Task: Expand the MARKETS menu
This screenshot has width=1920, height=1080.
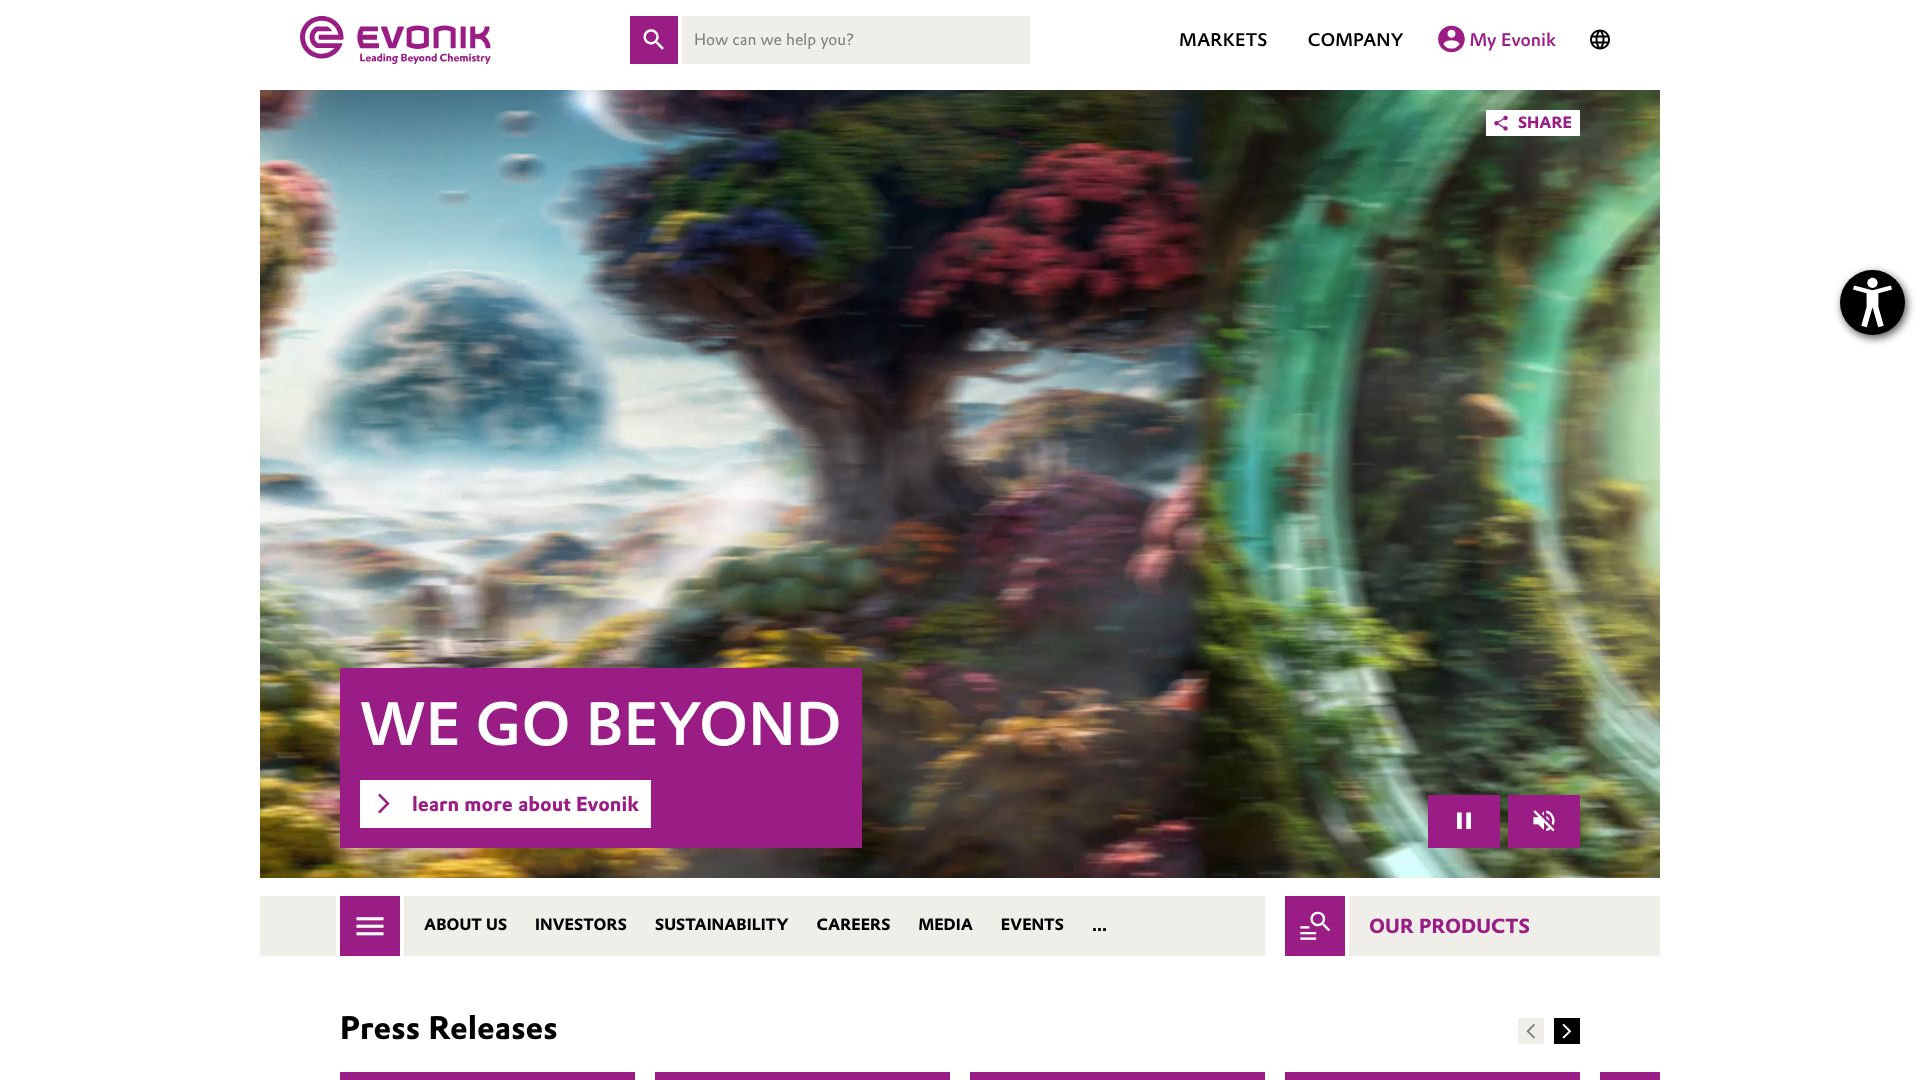Action: click(1223, 40)
